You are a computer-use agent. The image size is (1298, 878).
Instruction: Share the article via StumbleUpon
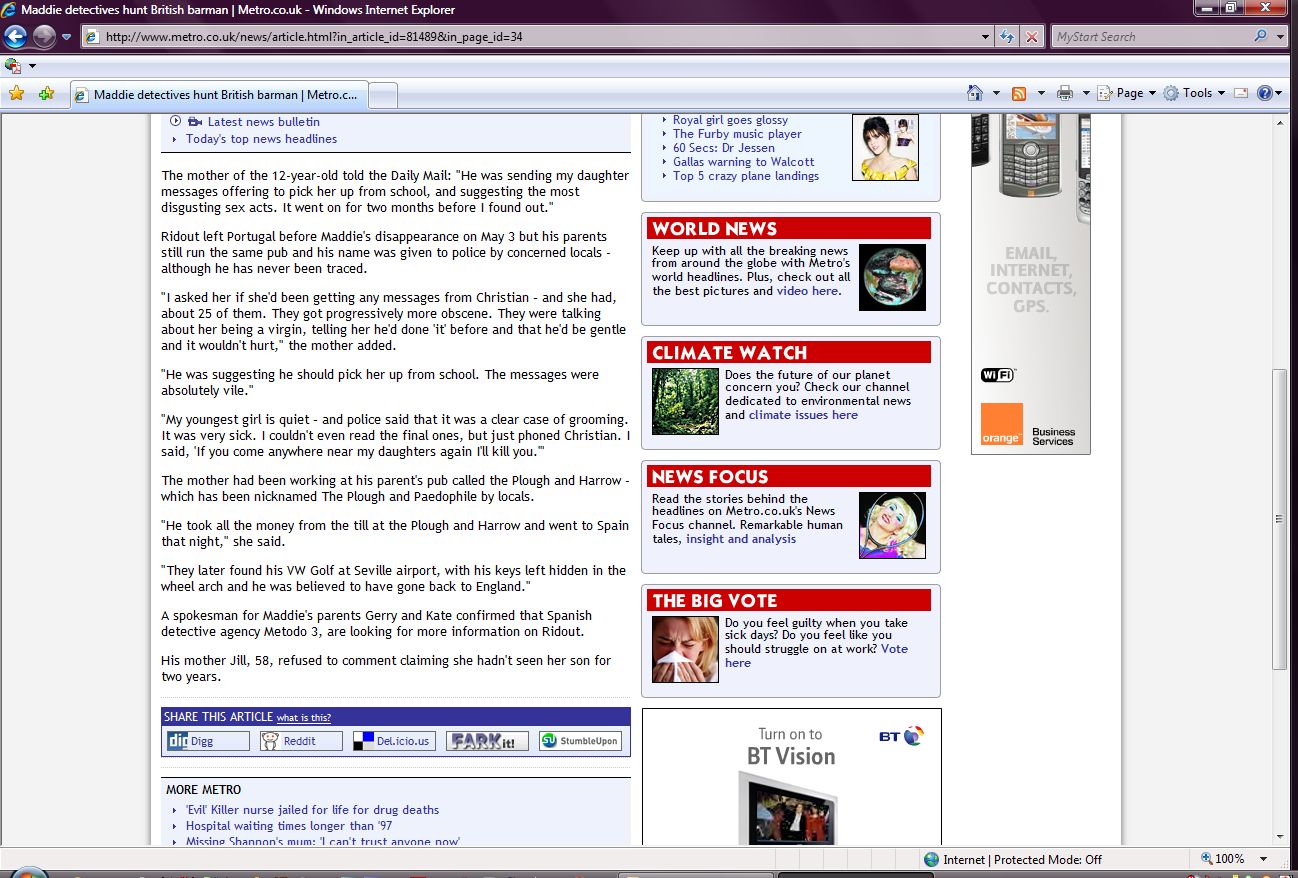coord(580,741)
